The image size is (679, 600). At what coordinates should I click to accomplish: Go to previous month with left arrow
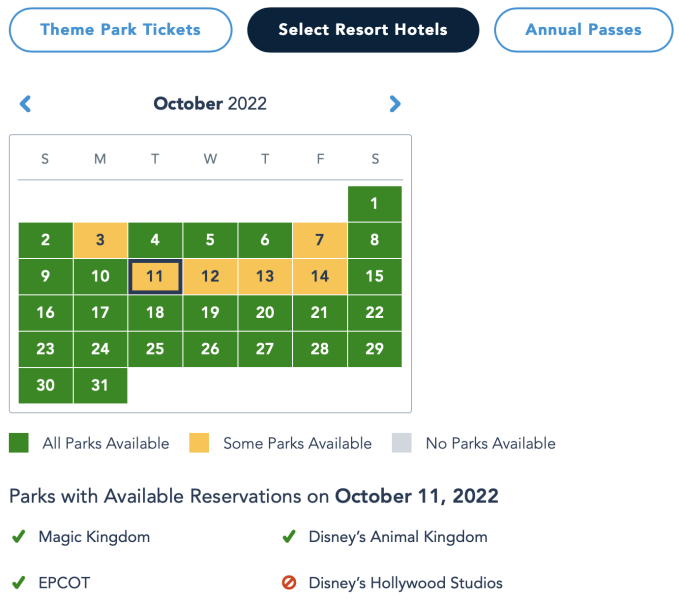(x=26, y=104)
